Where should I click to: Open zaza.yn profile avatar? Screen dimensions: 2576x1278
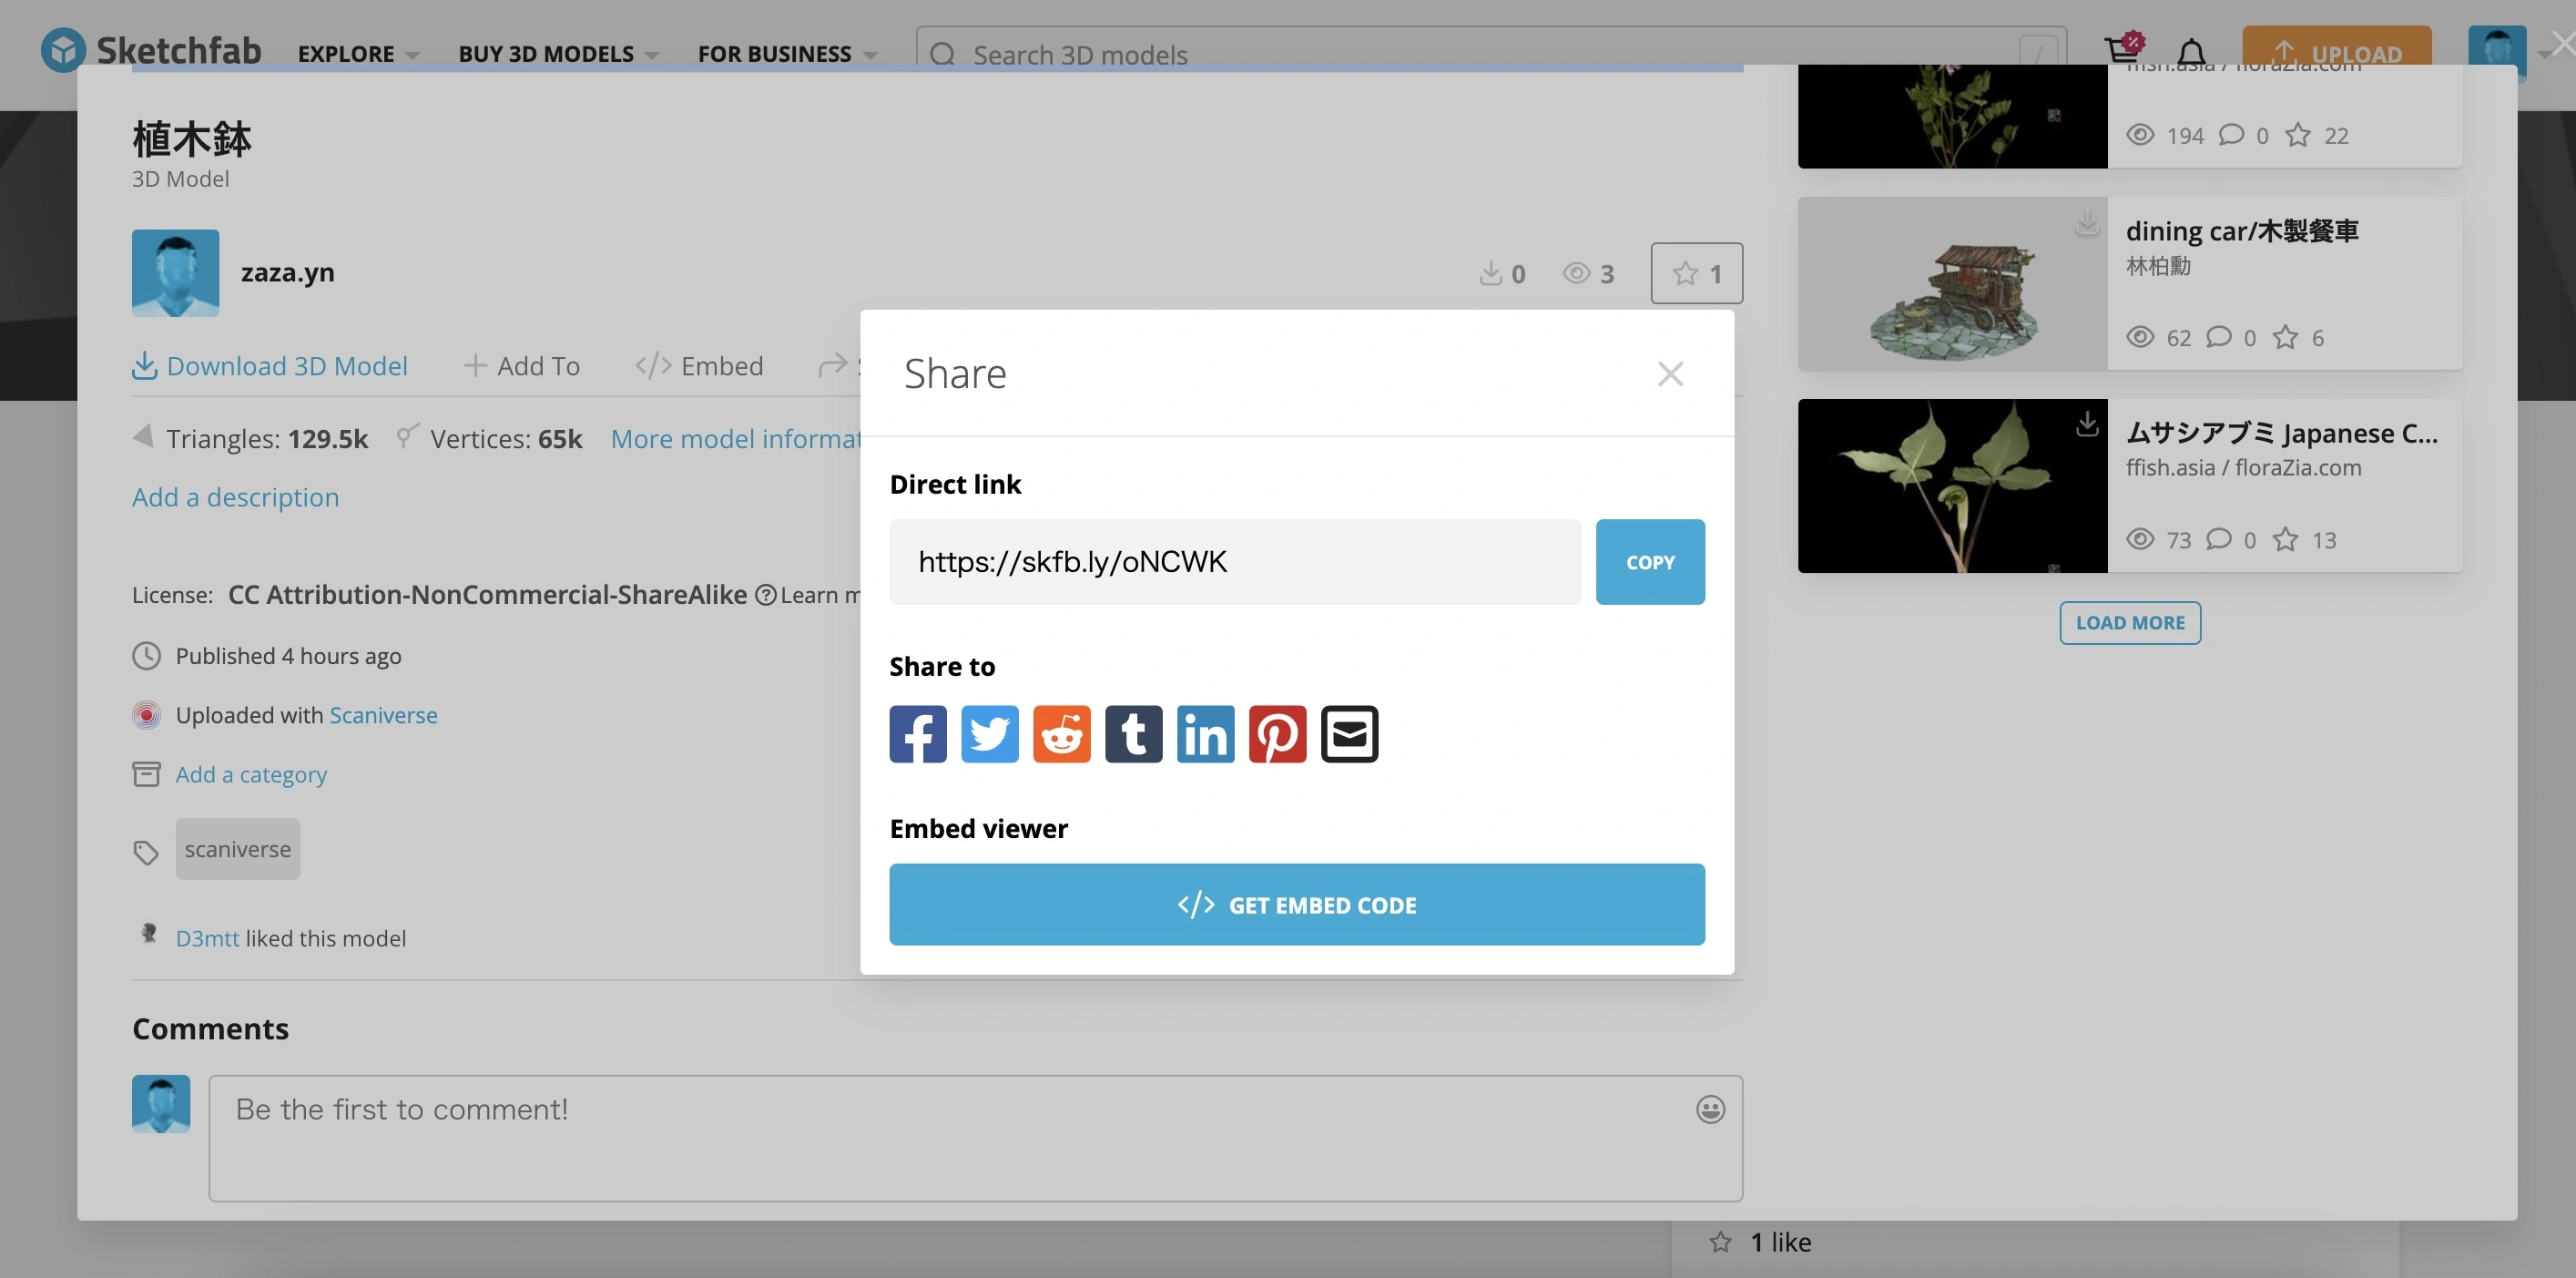[176, 273]
